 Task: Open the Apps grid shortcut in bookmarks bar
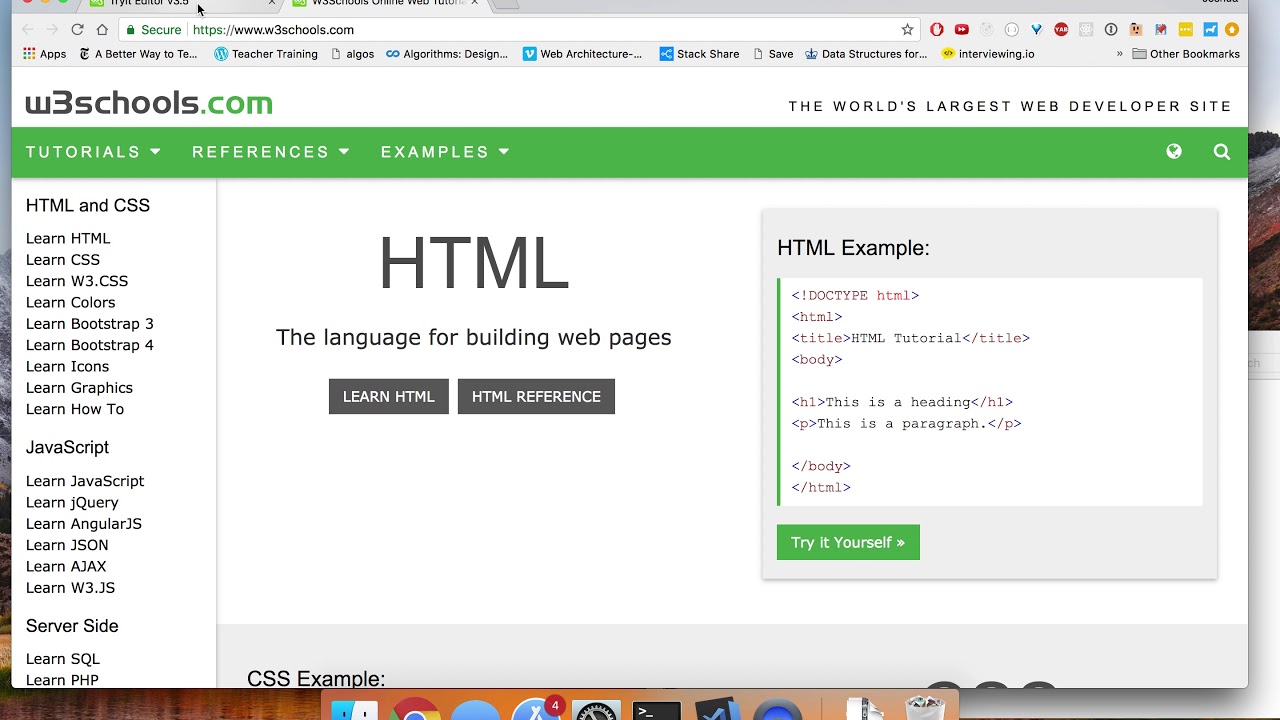click(44, 54)
